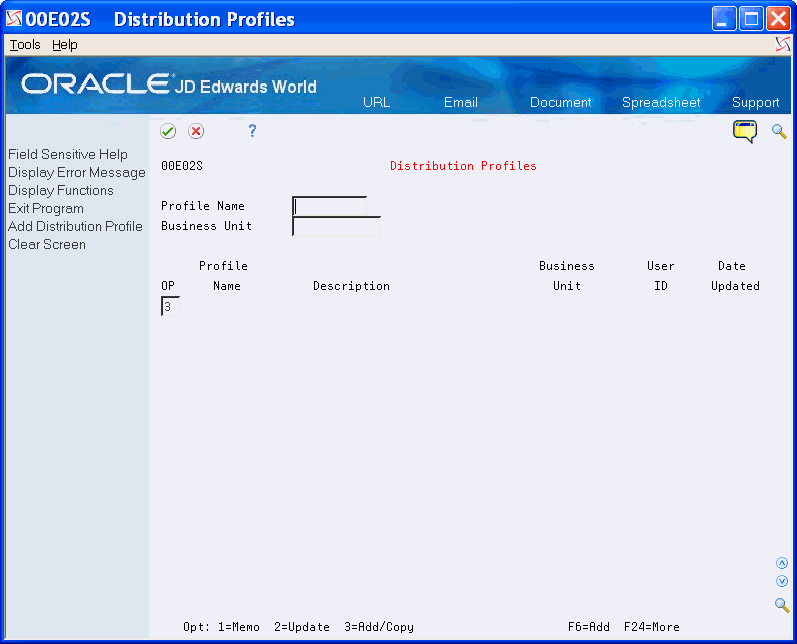
Task: Close the Distribution Profiles window
Action: 778,19
